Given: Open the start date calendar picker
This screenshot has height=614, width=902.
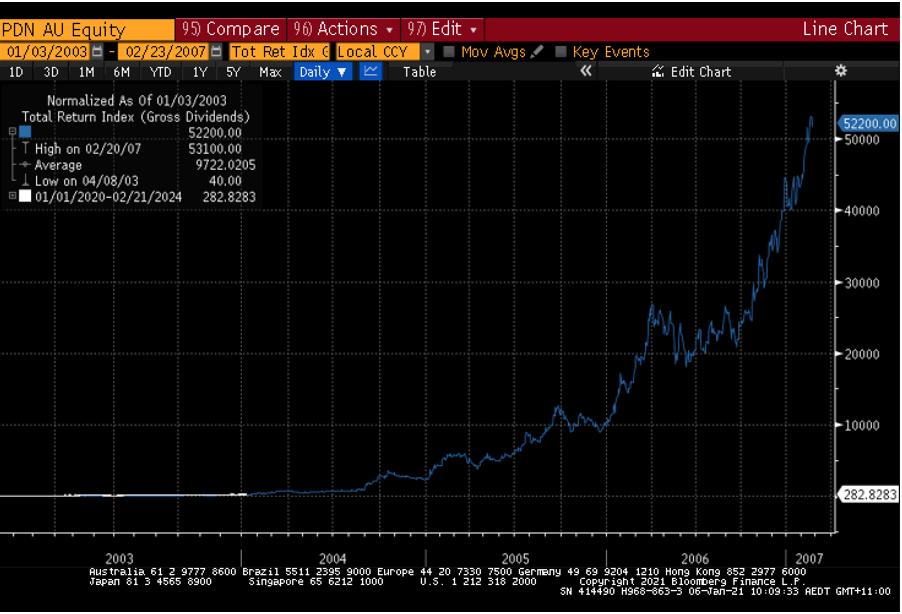Looking at the screenshot, I should 97,51.
